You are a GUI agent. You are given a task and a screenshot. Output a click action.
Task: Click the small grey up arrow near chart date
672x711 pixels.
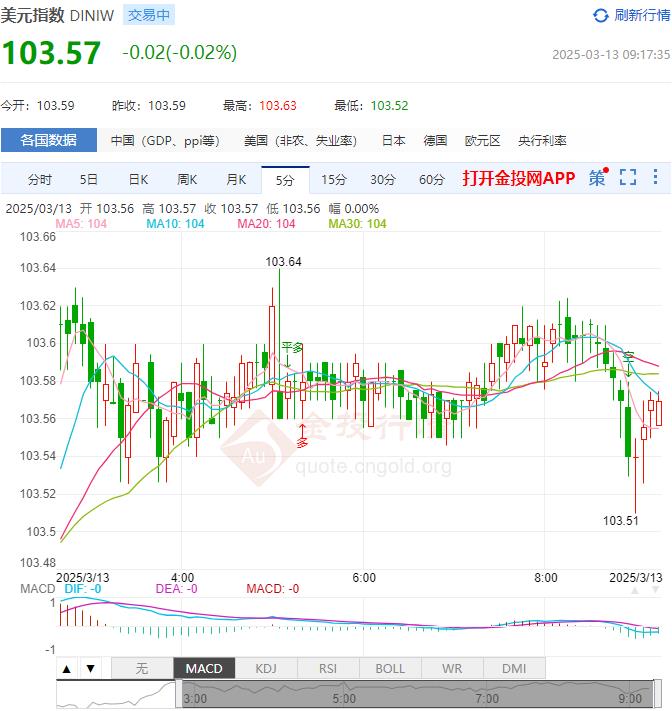(635, 590)
